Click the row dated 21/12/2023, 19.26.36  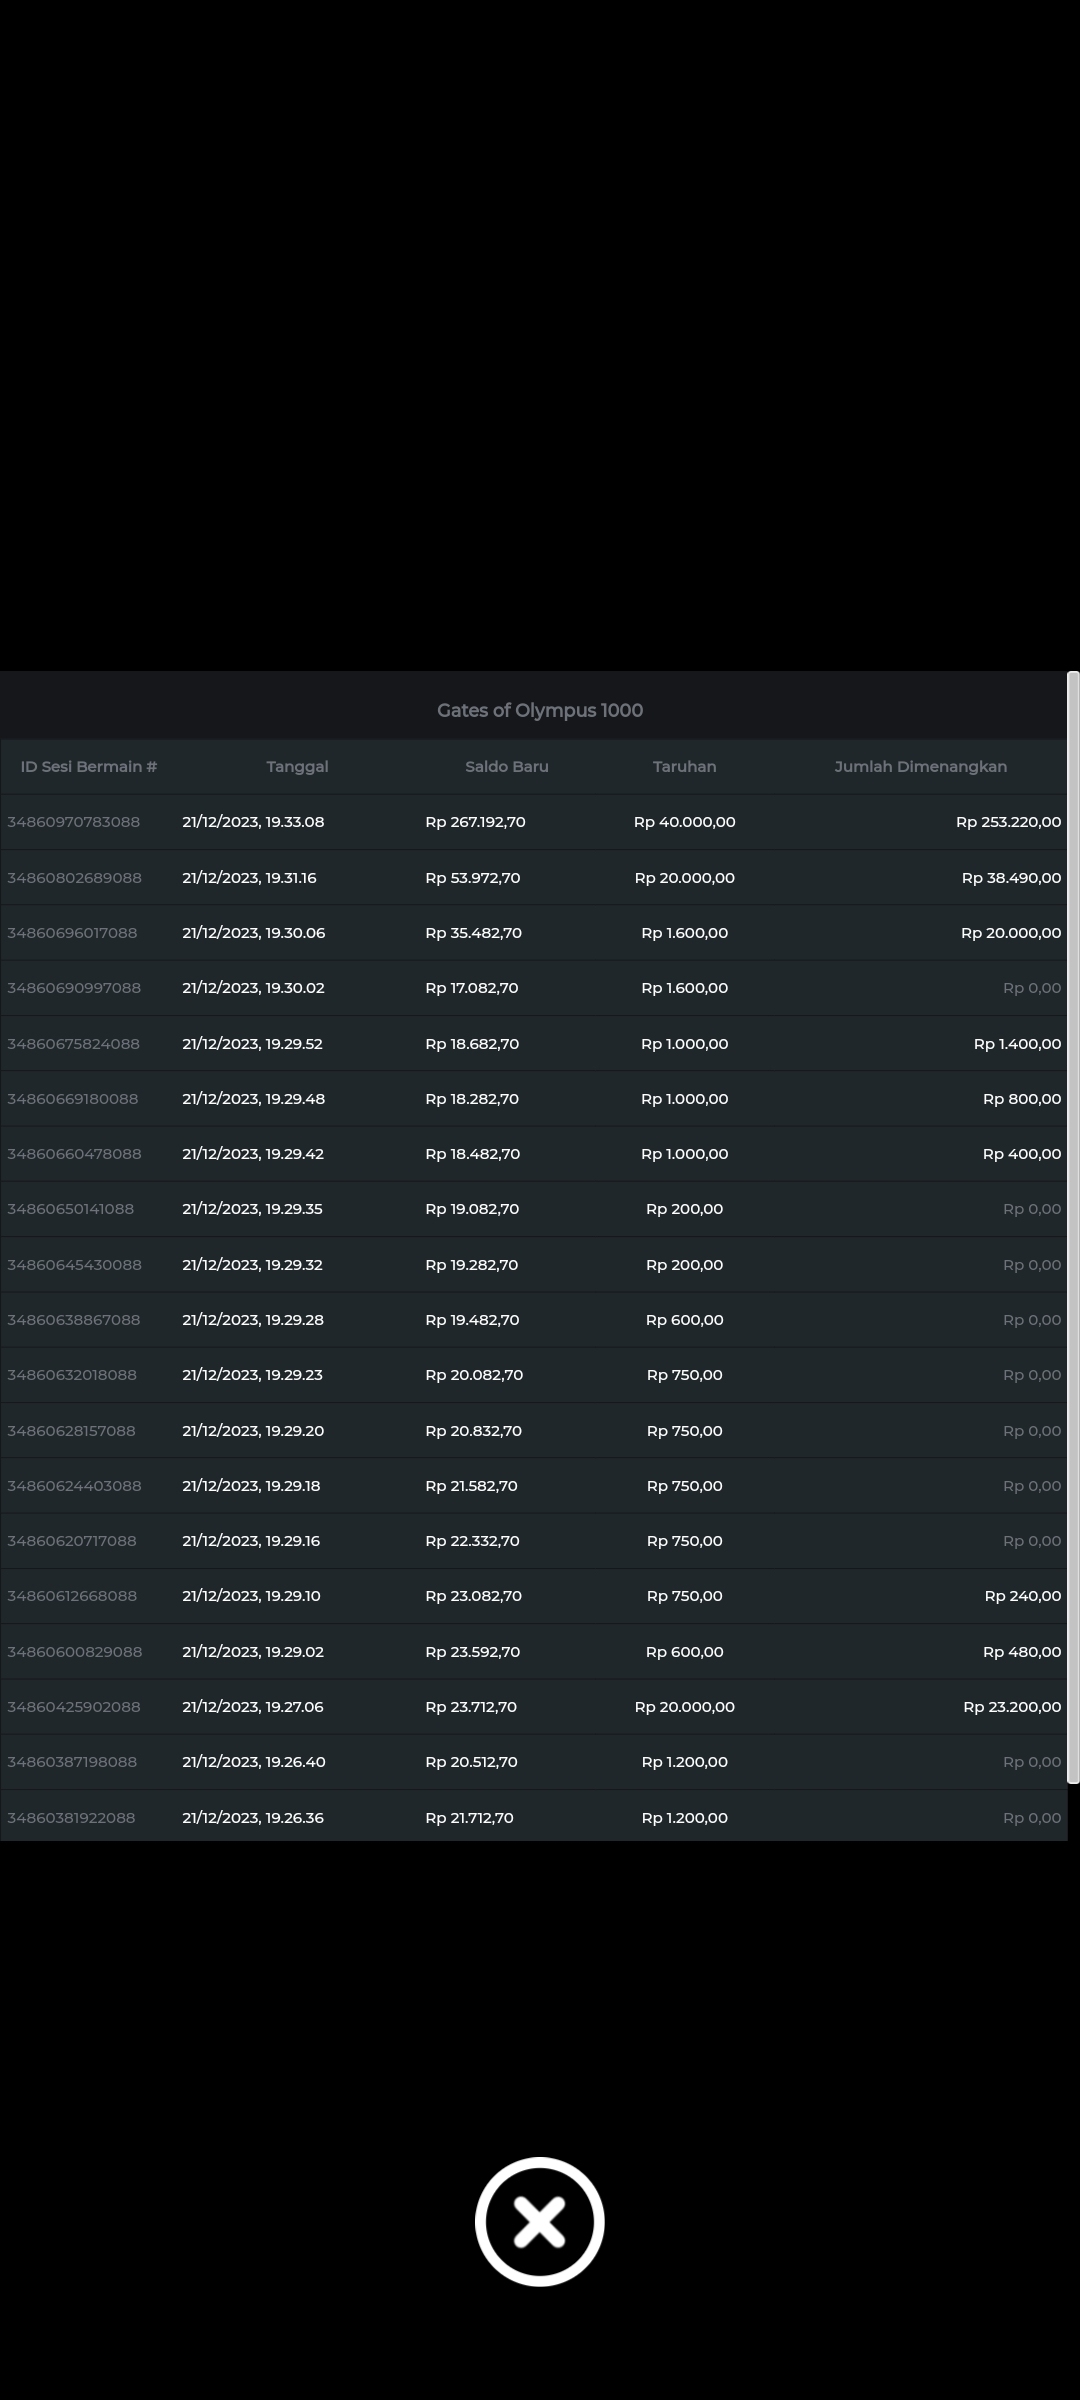pos(253,1818)
